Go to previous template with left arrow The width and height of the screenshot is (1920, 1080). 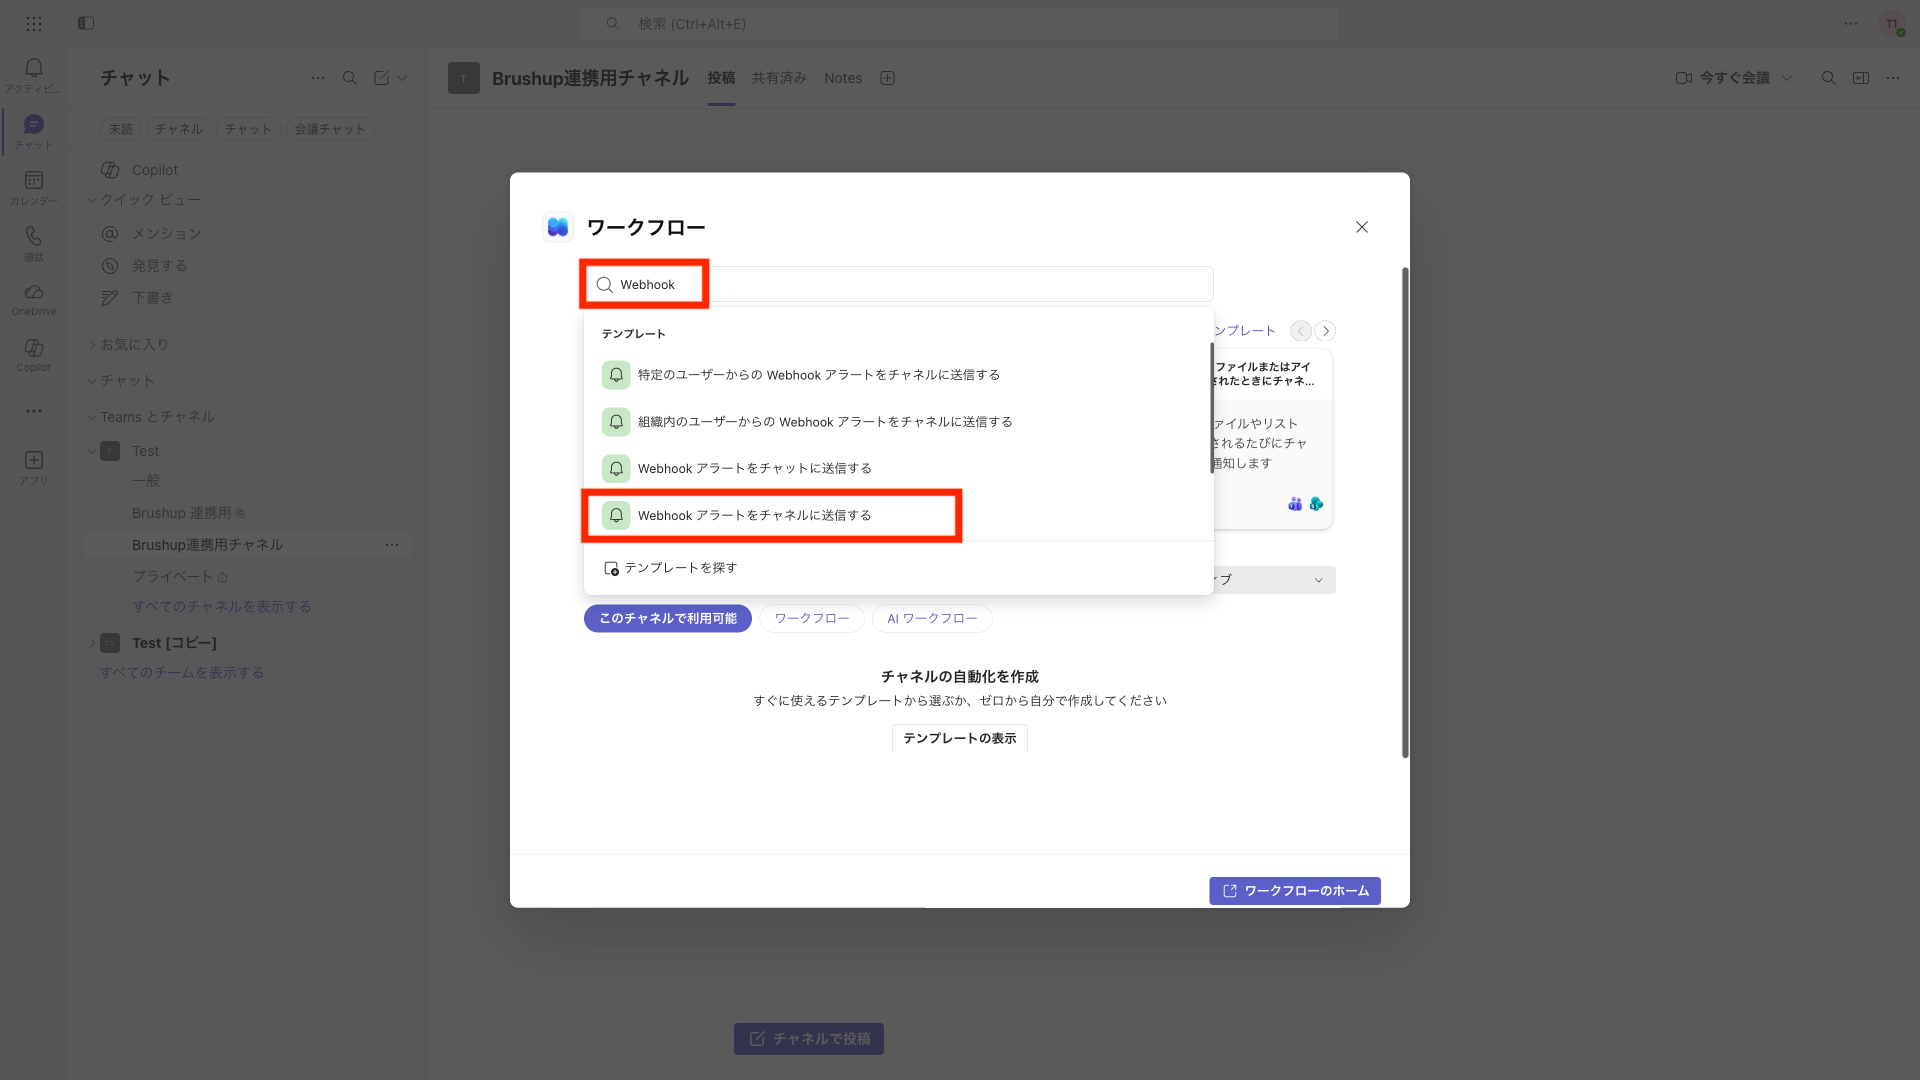pyautogui.click(x=1301, y=331)
